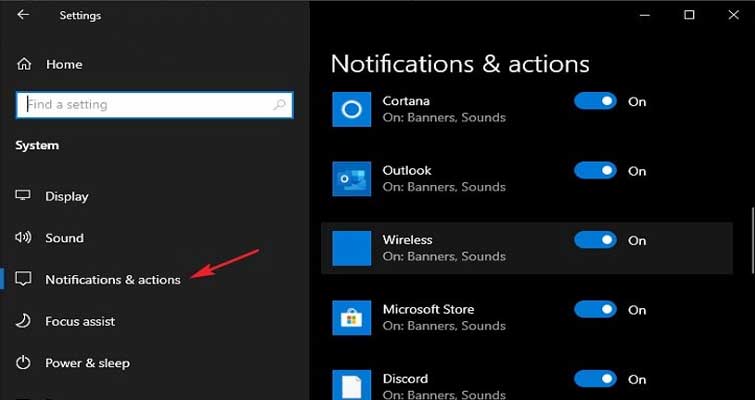Image resolution: width=755 pixels, height=400 pixels.
Task: Click the search magnifier icon
Action: click(279, 104)
